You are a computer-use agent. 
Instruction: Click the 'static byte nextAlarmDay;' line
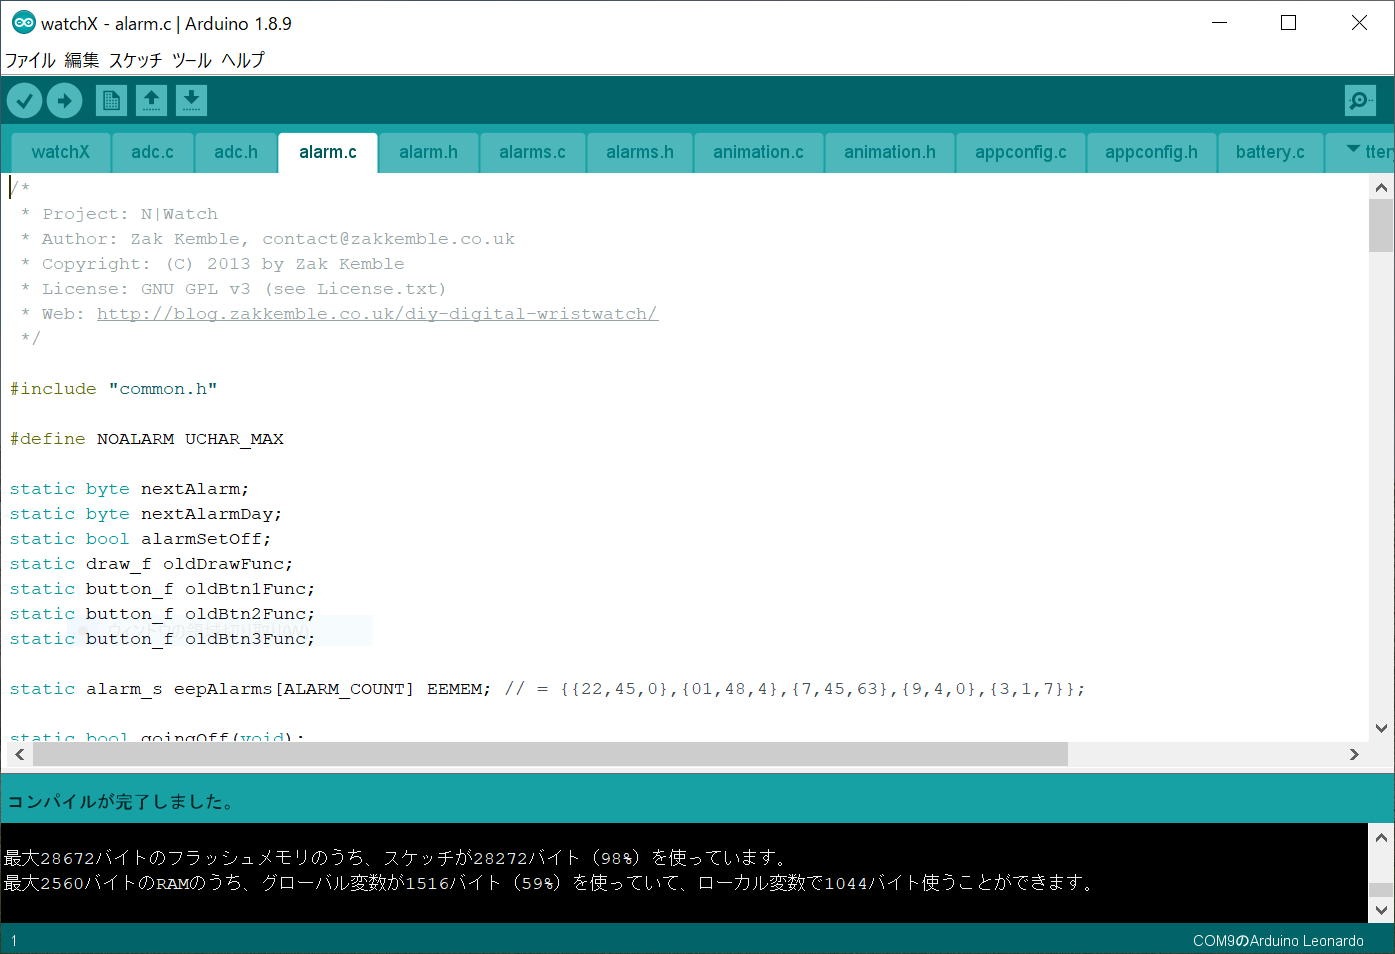(146, 514)
